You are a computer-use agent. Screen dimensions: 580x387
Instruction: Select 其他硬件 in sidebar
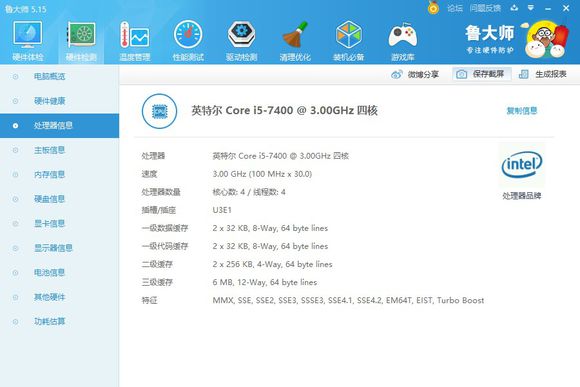[60, 297]
